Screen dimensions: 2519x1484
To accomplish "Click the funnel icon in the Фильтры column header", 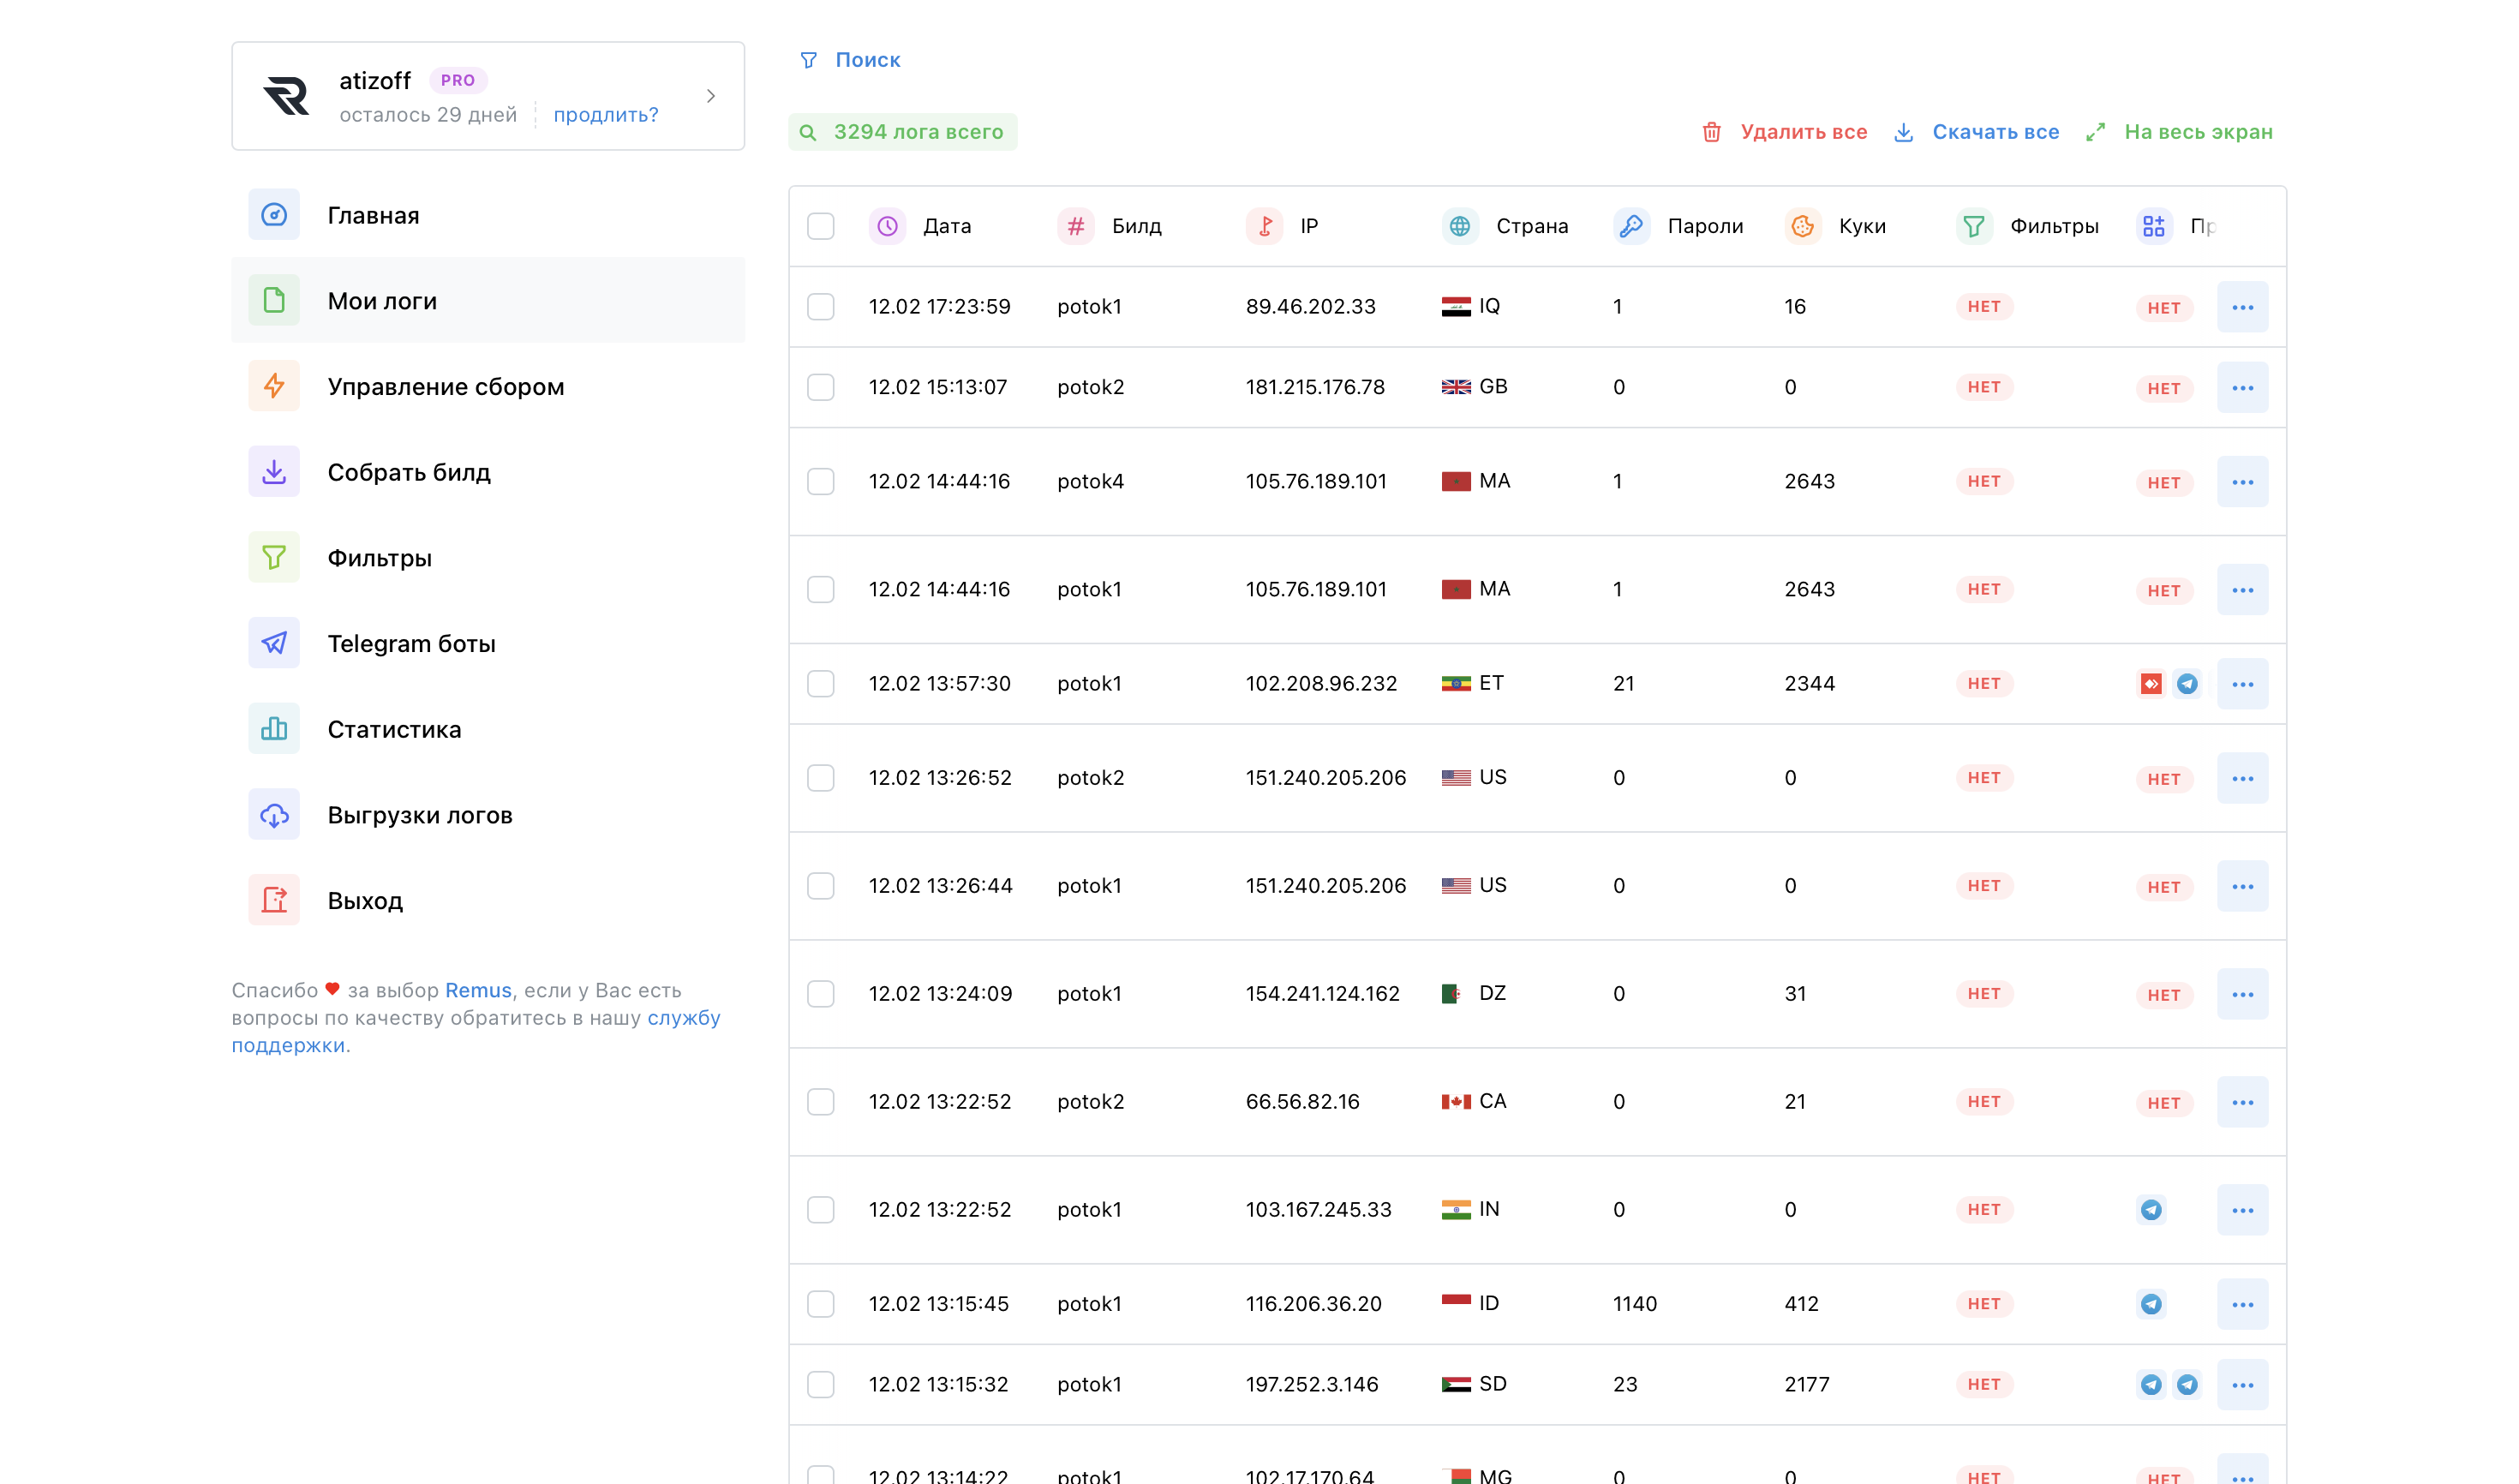I will point(1975,226).
